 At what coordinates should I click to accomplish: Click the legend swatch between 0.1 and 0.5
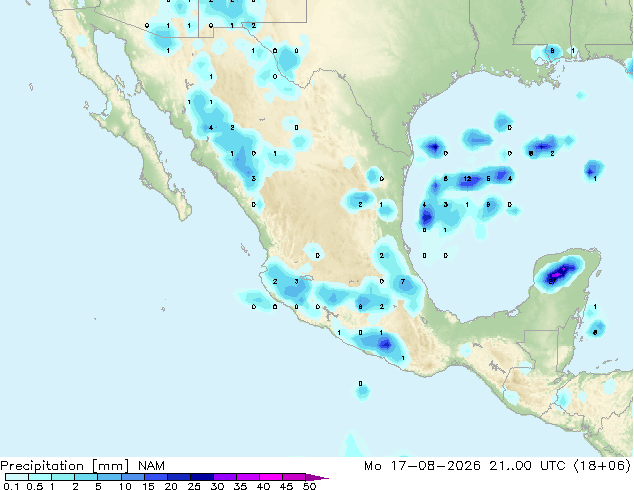click(17, 477)
